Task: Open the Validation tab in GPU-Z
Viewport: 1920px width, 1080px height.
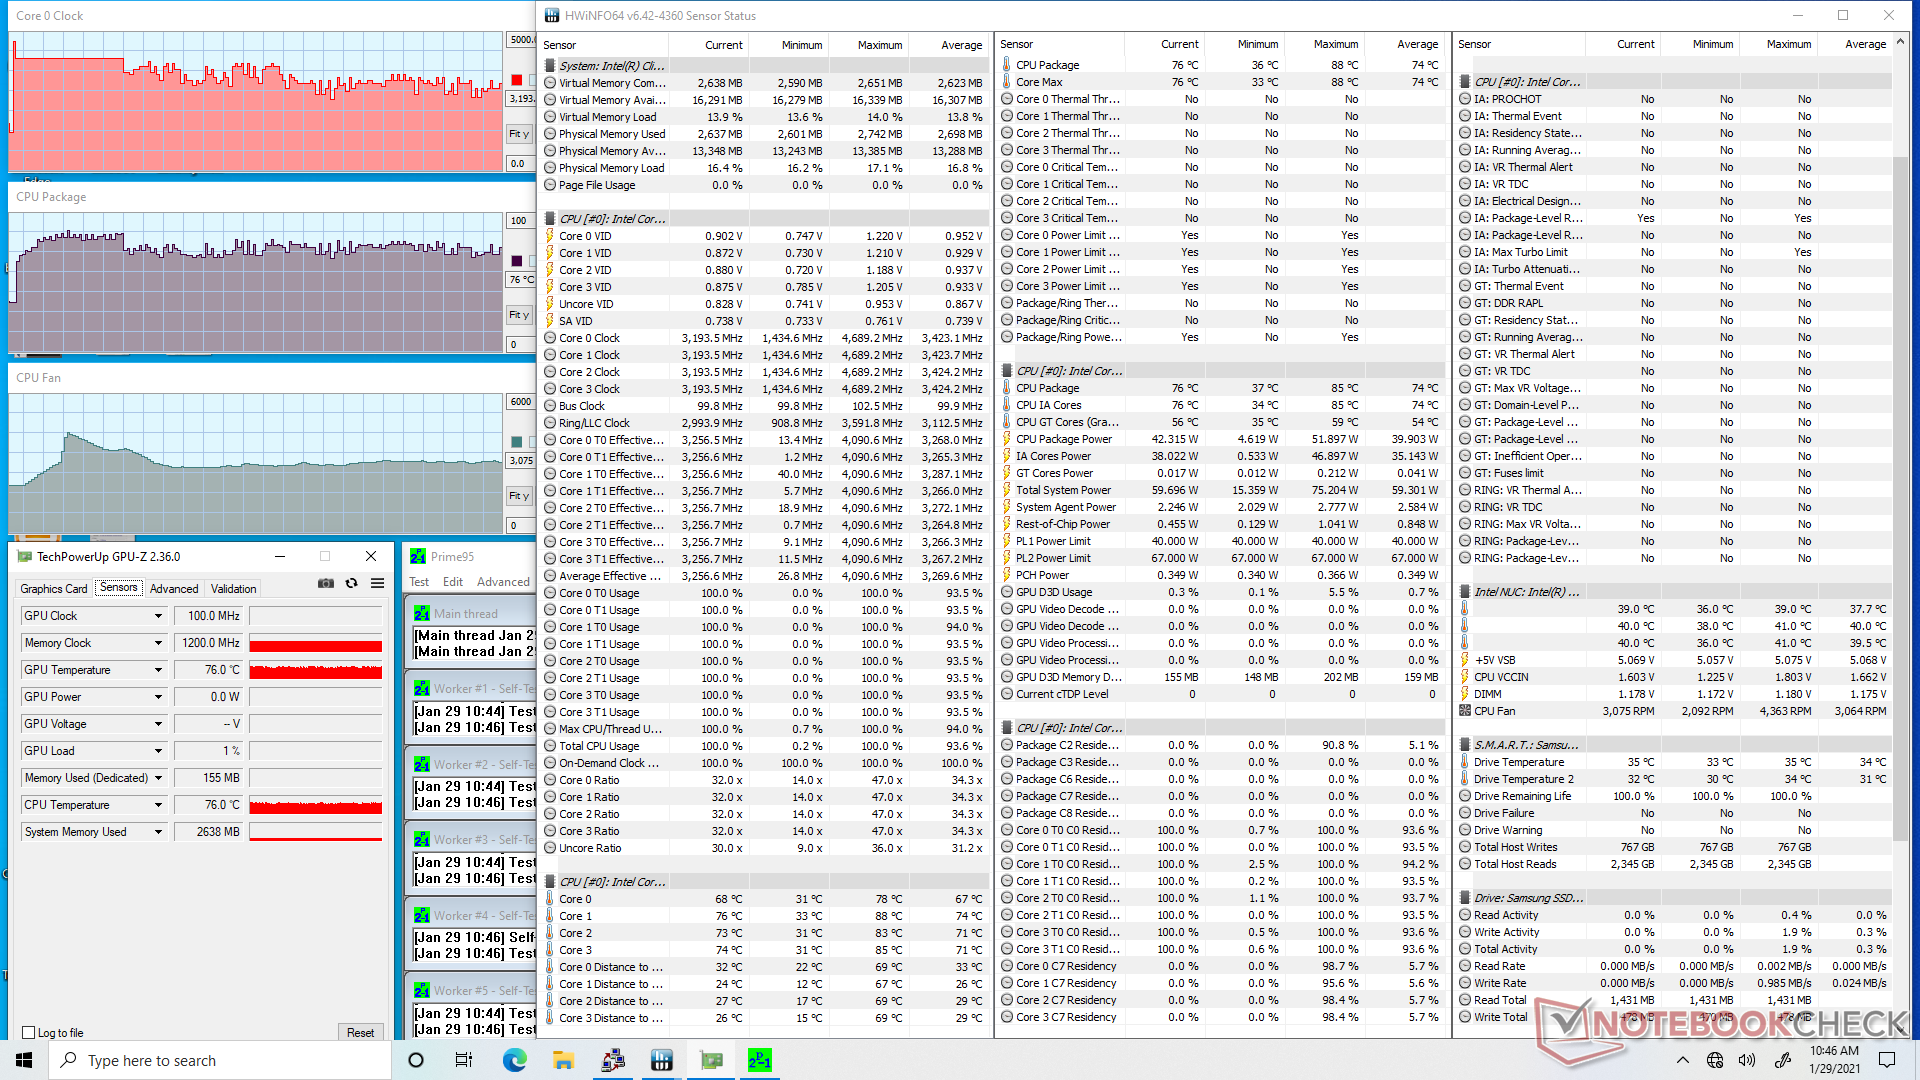Action: click(233, 589)
